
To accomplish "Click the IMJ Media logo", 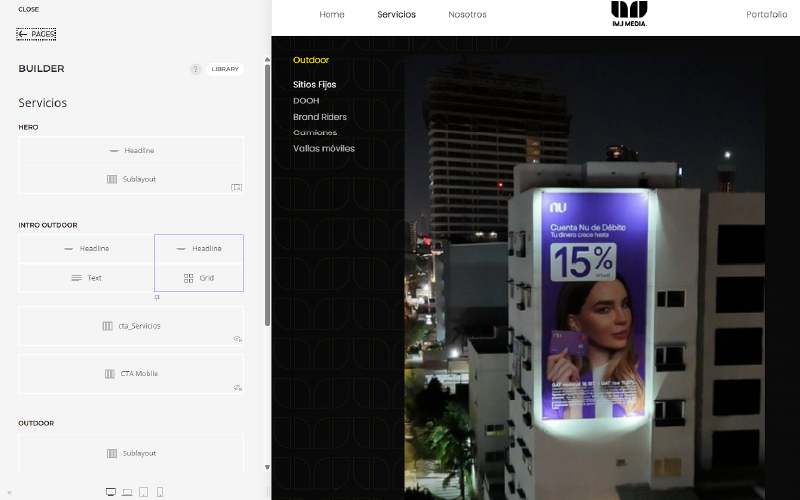I will click(629, 14).
